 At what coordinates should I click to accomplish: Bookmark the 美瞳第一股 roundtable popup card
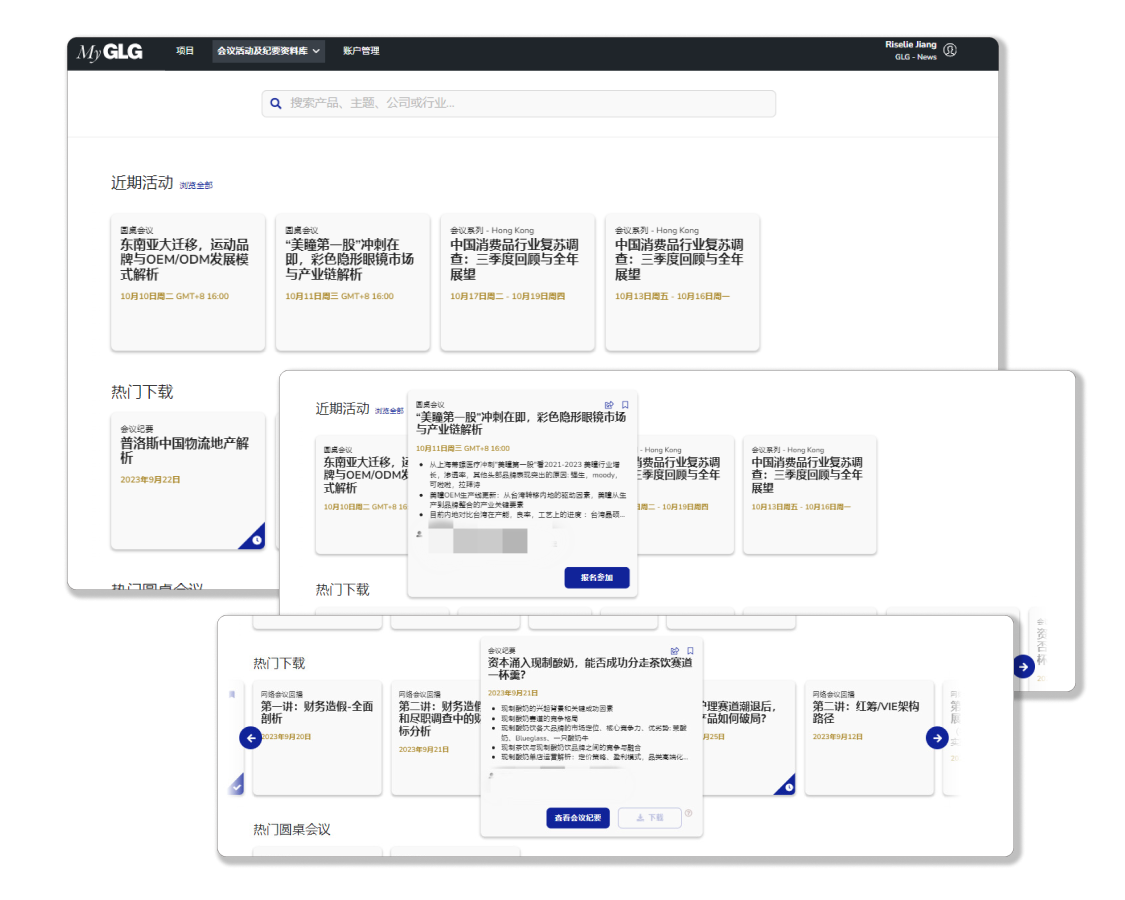tap(625, 405)
